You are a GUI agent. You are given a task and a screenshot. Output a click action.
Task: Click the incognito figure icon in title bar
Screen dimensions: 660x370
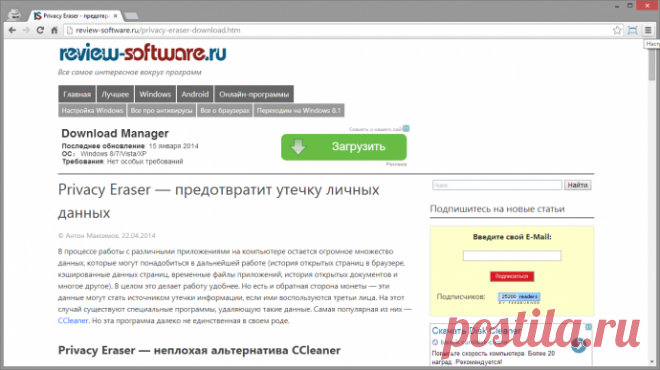15,15
